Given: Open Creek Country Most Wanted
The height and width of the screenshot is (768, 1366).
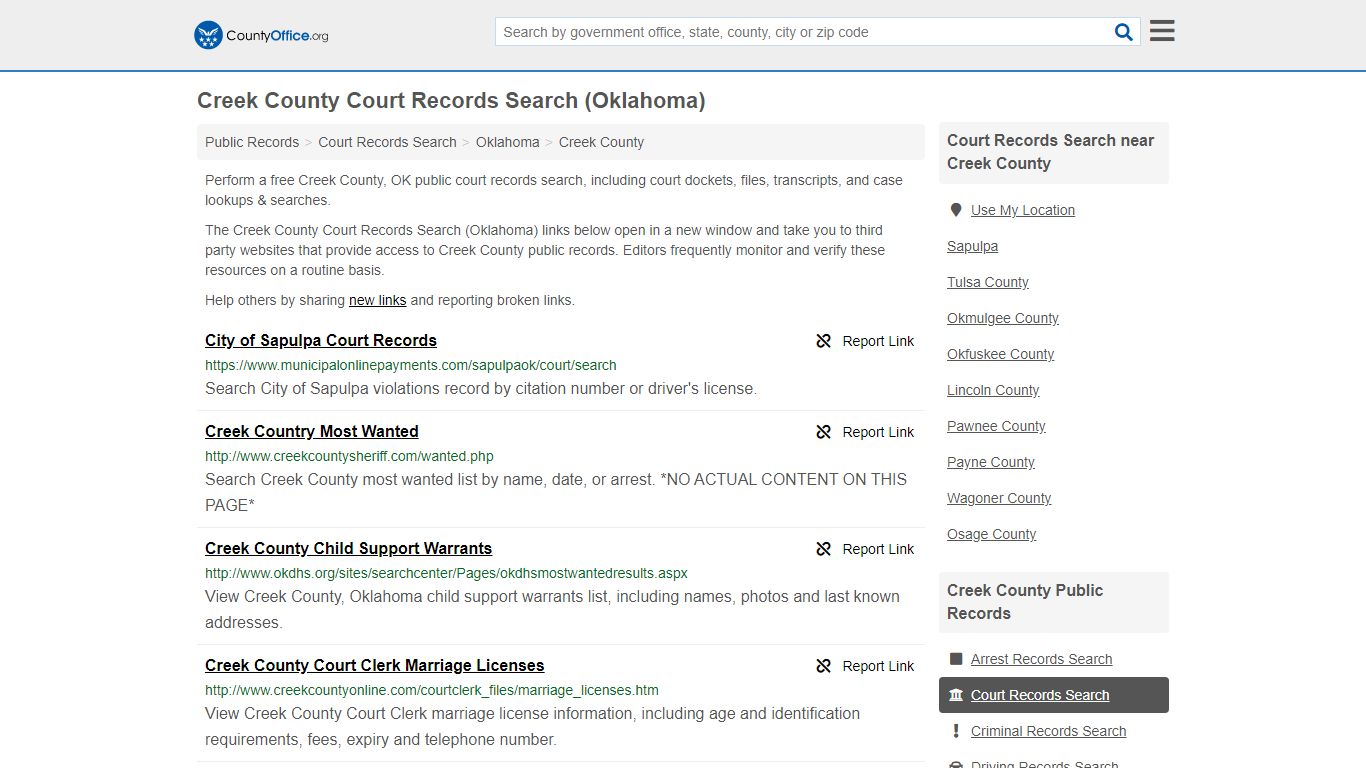Looking at the screenshot, I should point(312,431).
